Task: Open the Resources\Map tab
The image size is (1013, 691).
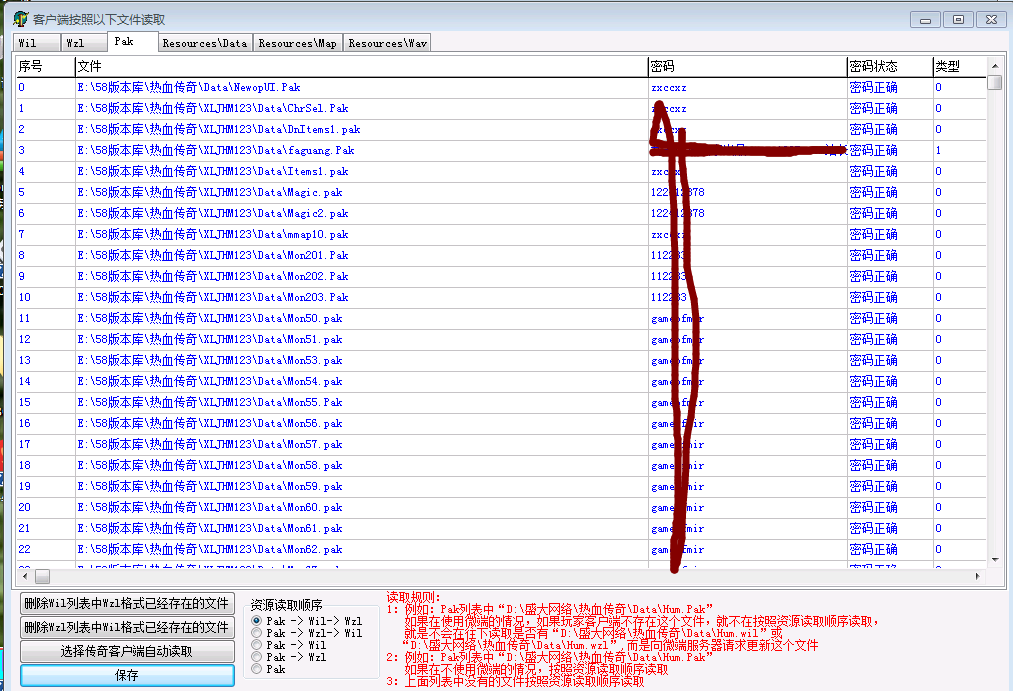Action: (298, 43)
